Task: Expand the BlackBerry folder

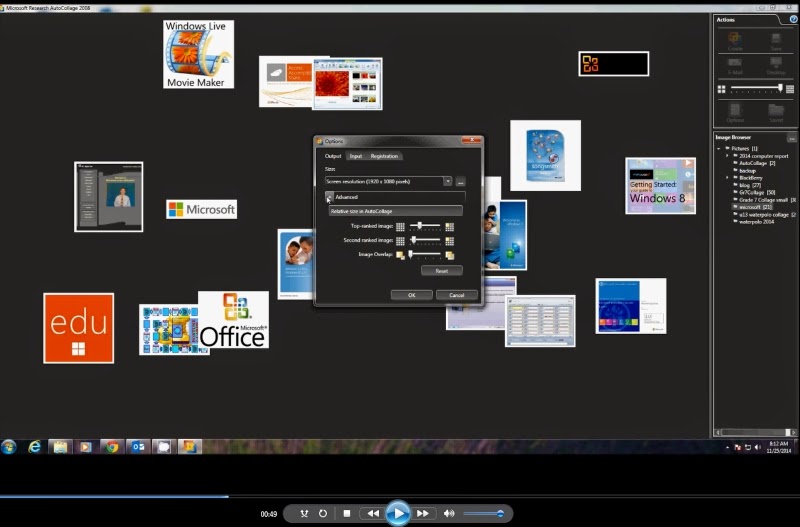Action: tap(728, 178)
